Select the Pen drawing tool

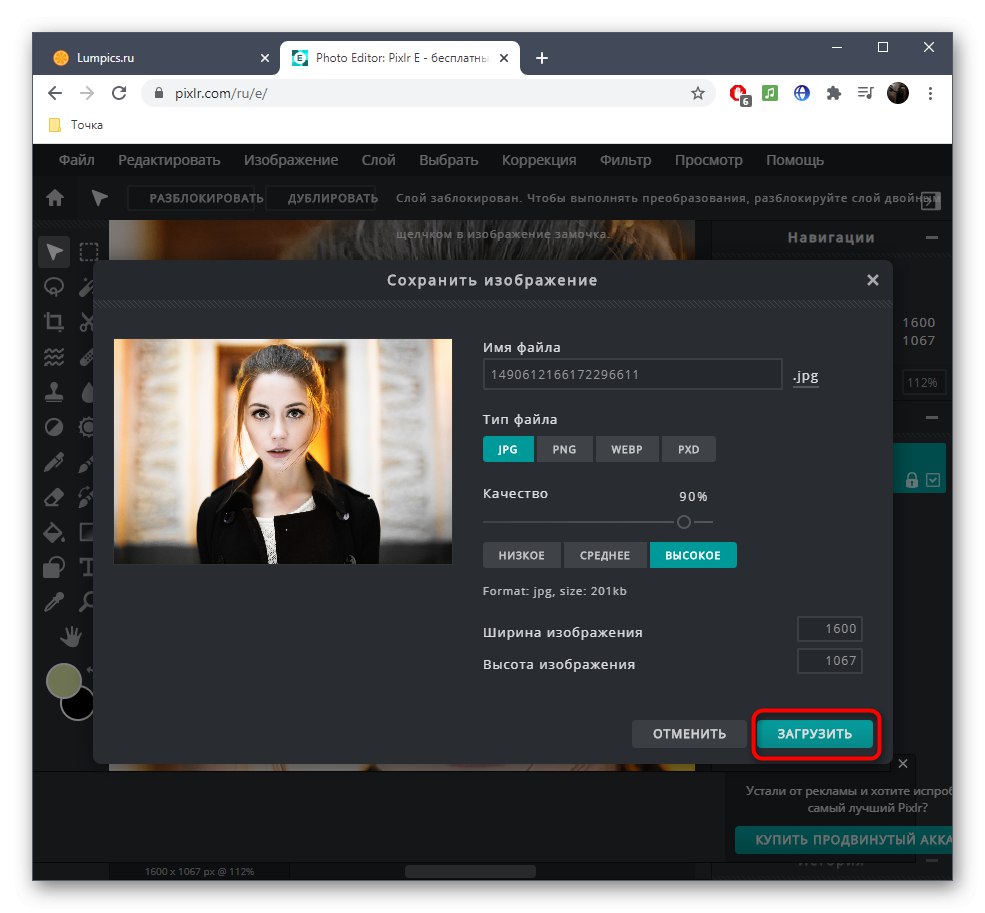pos(54,462)
